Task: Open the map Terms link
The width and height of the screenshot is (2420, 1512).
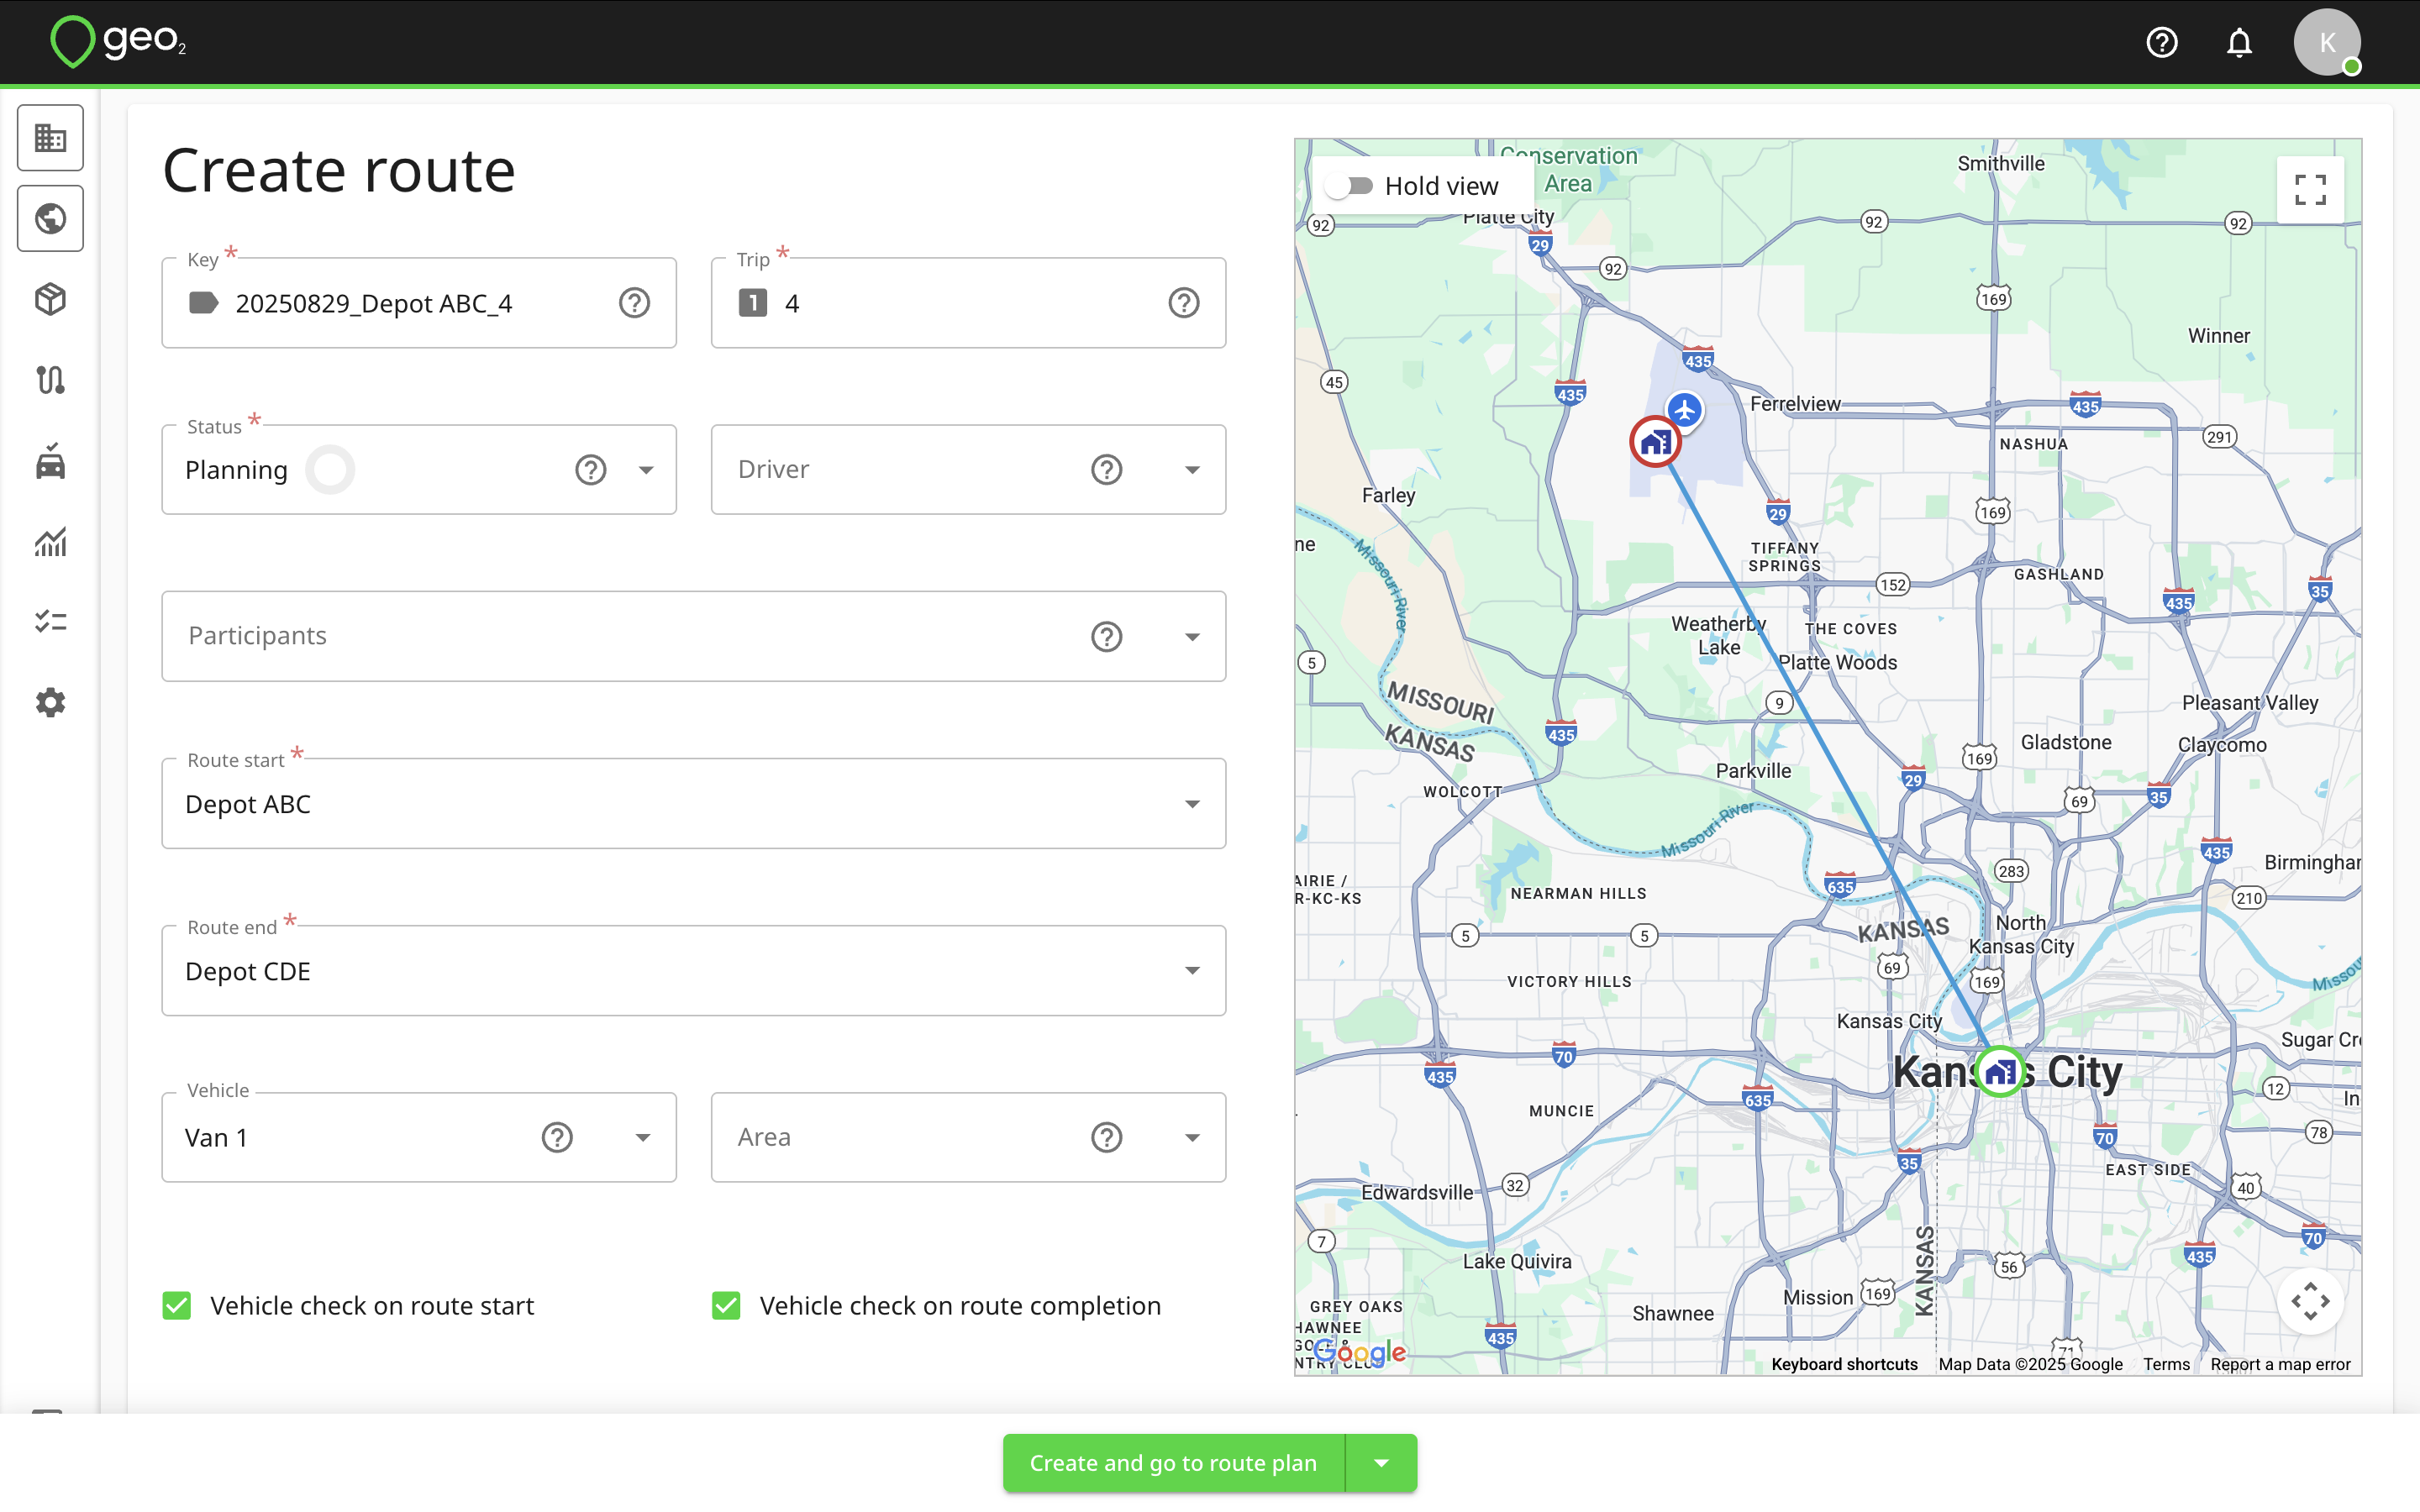Action: tap(2167, 1364)
